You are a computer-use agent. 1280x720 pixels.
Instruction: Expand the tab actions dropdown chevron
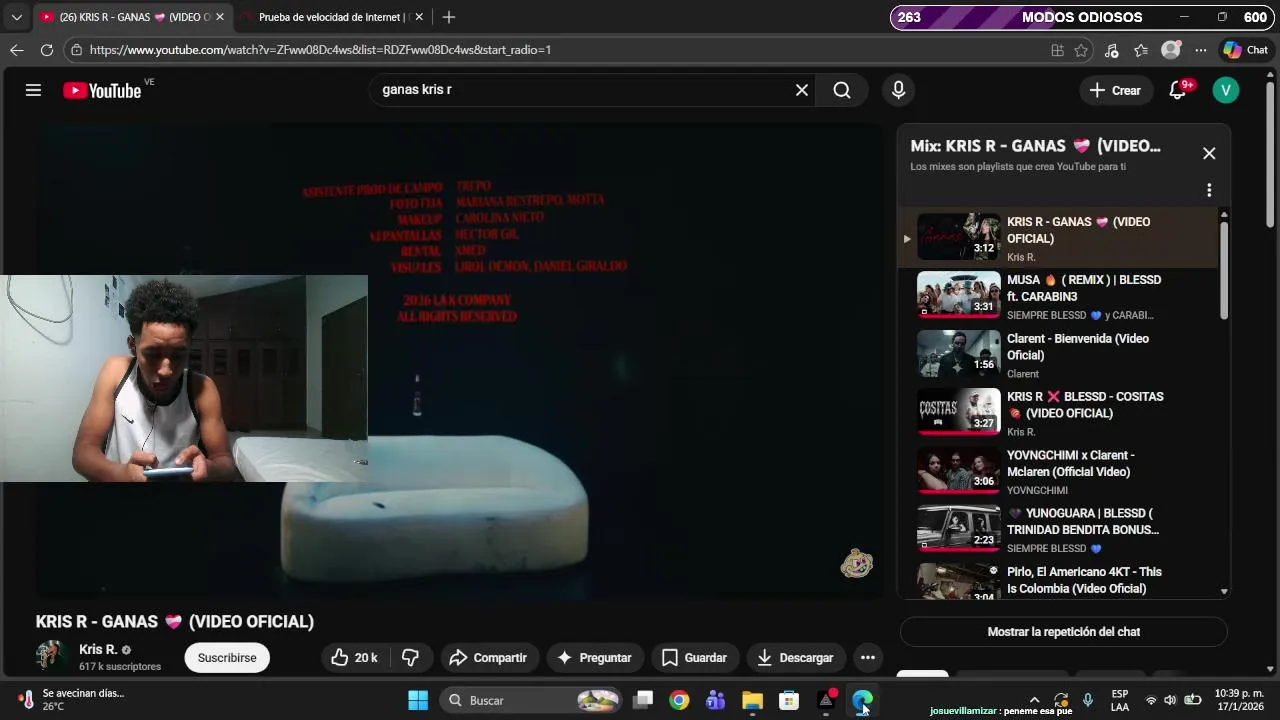16,17
